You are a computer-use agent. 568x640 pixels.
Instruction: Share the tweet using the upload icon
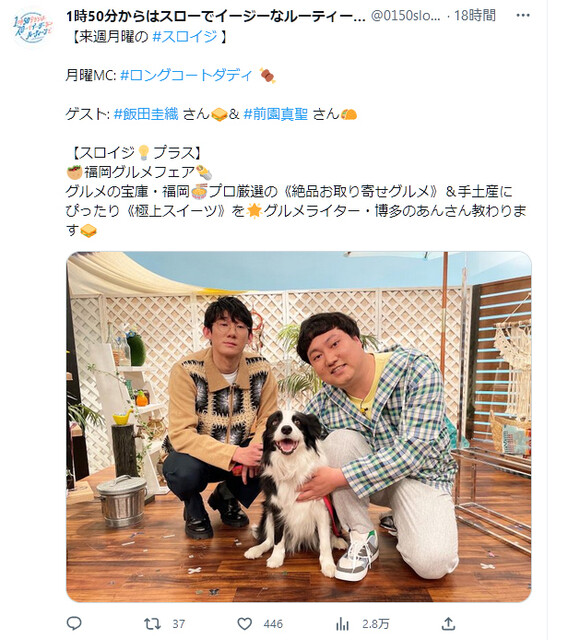pos(448,623)
